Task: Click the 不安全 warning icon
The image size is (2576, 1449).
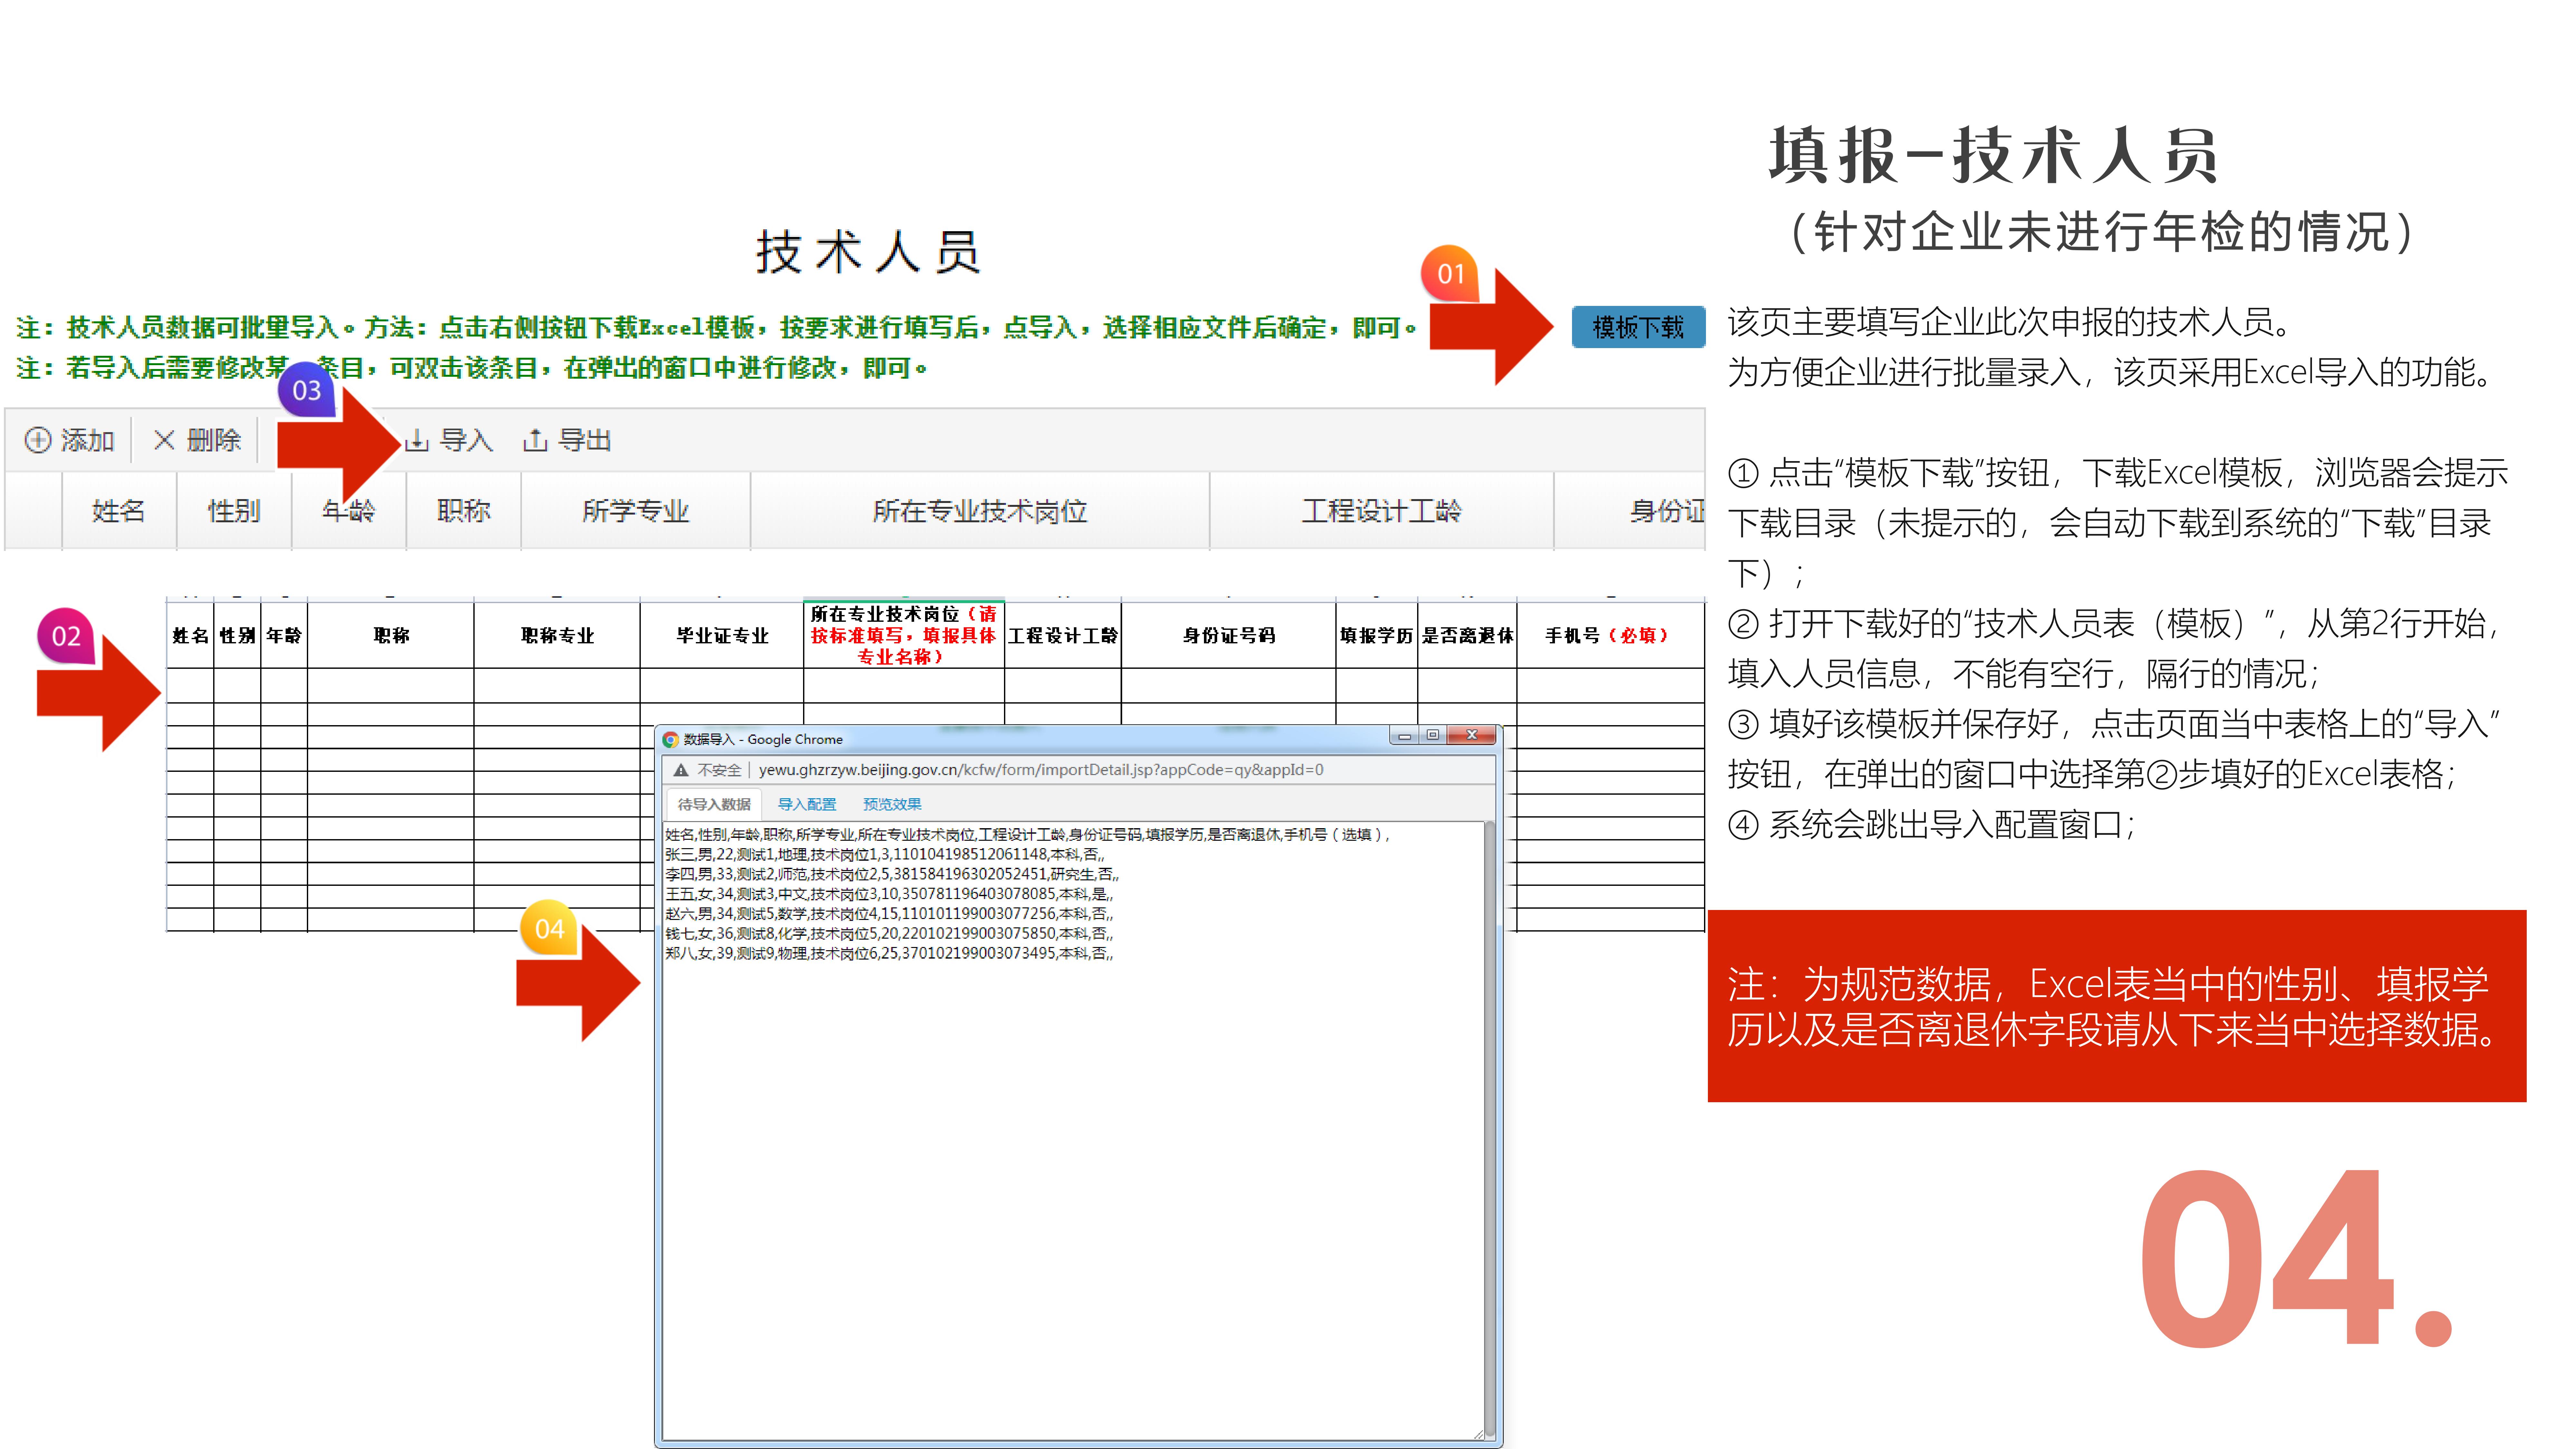Action: pos(681,770)
